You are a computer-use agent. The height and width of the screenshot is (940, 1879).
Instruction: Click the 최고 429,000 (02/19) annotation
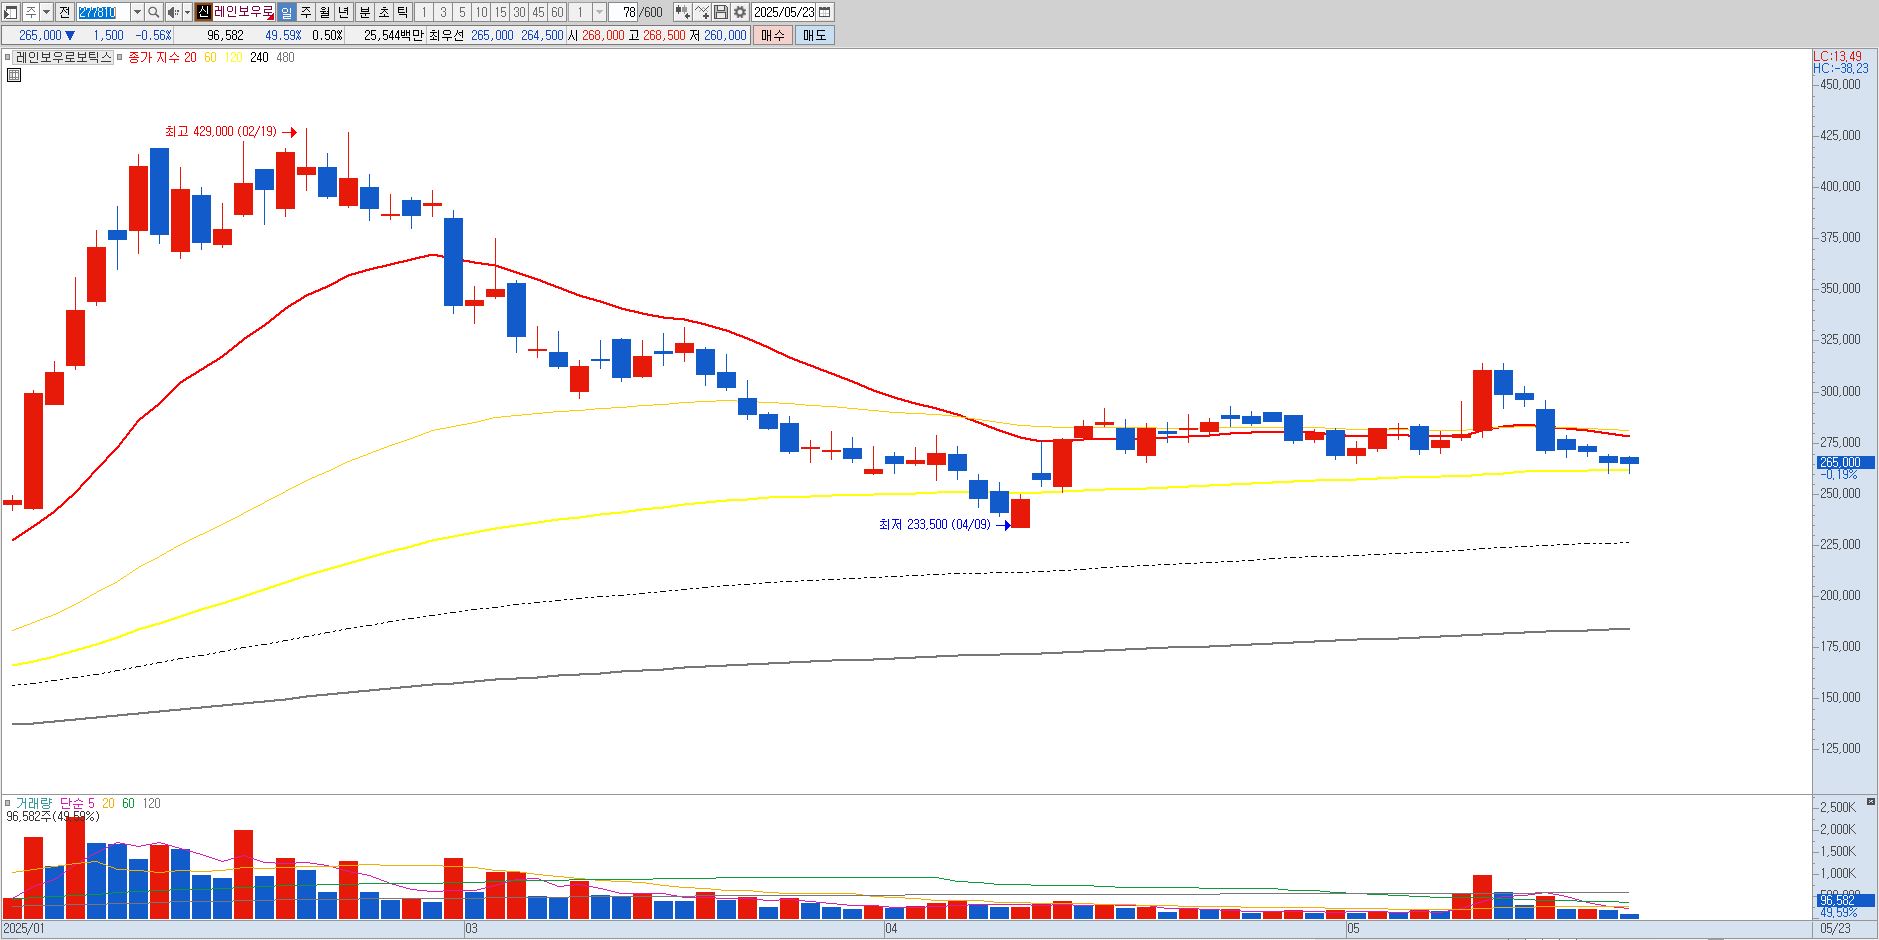221,132
